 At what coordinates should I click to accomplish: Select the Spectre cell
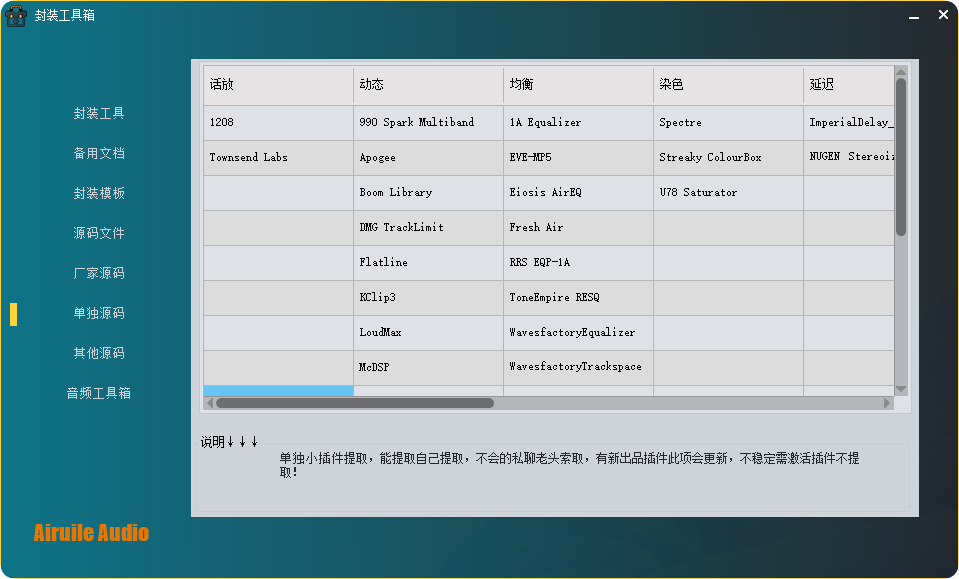click(x=728, y=123)
